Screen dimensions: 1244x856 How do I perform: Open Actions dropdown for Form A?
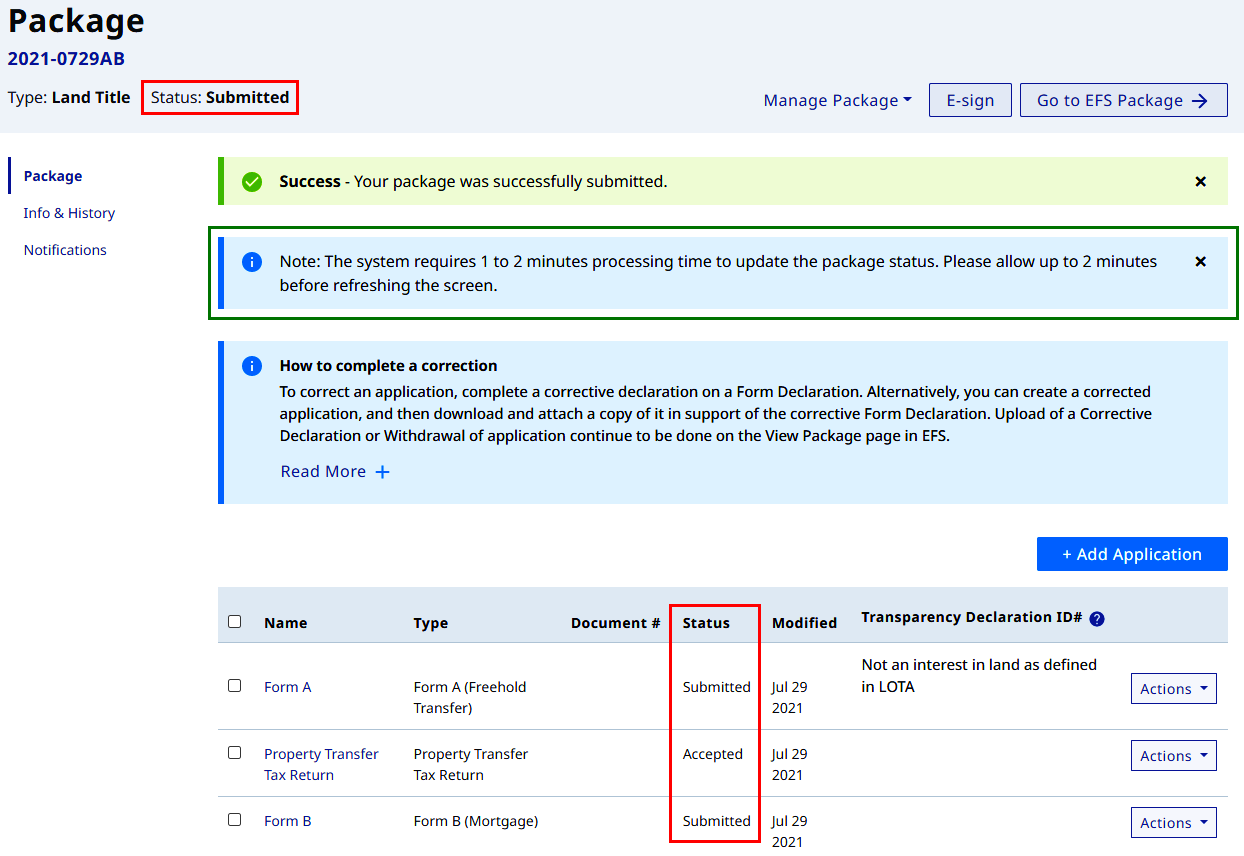coord(1174,689)
